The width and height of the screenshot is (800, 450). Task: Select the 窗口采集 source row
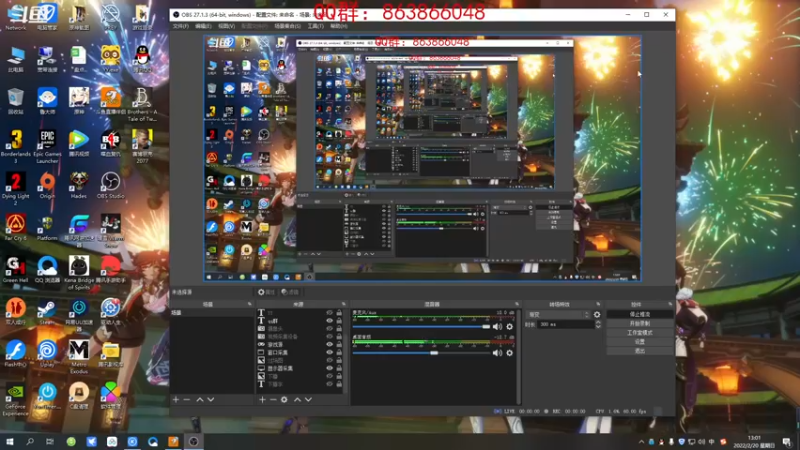[x=300, y=352]
